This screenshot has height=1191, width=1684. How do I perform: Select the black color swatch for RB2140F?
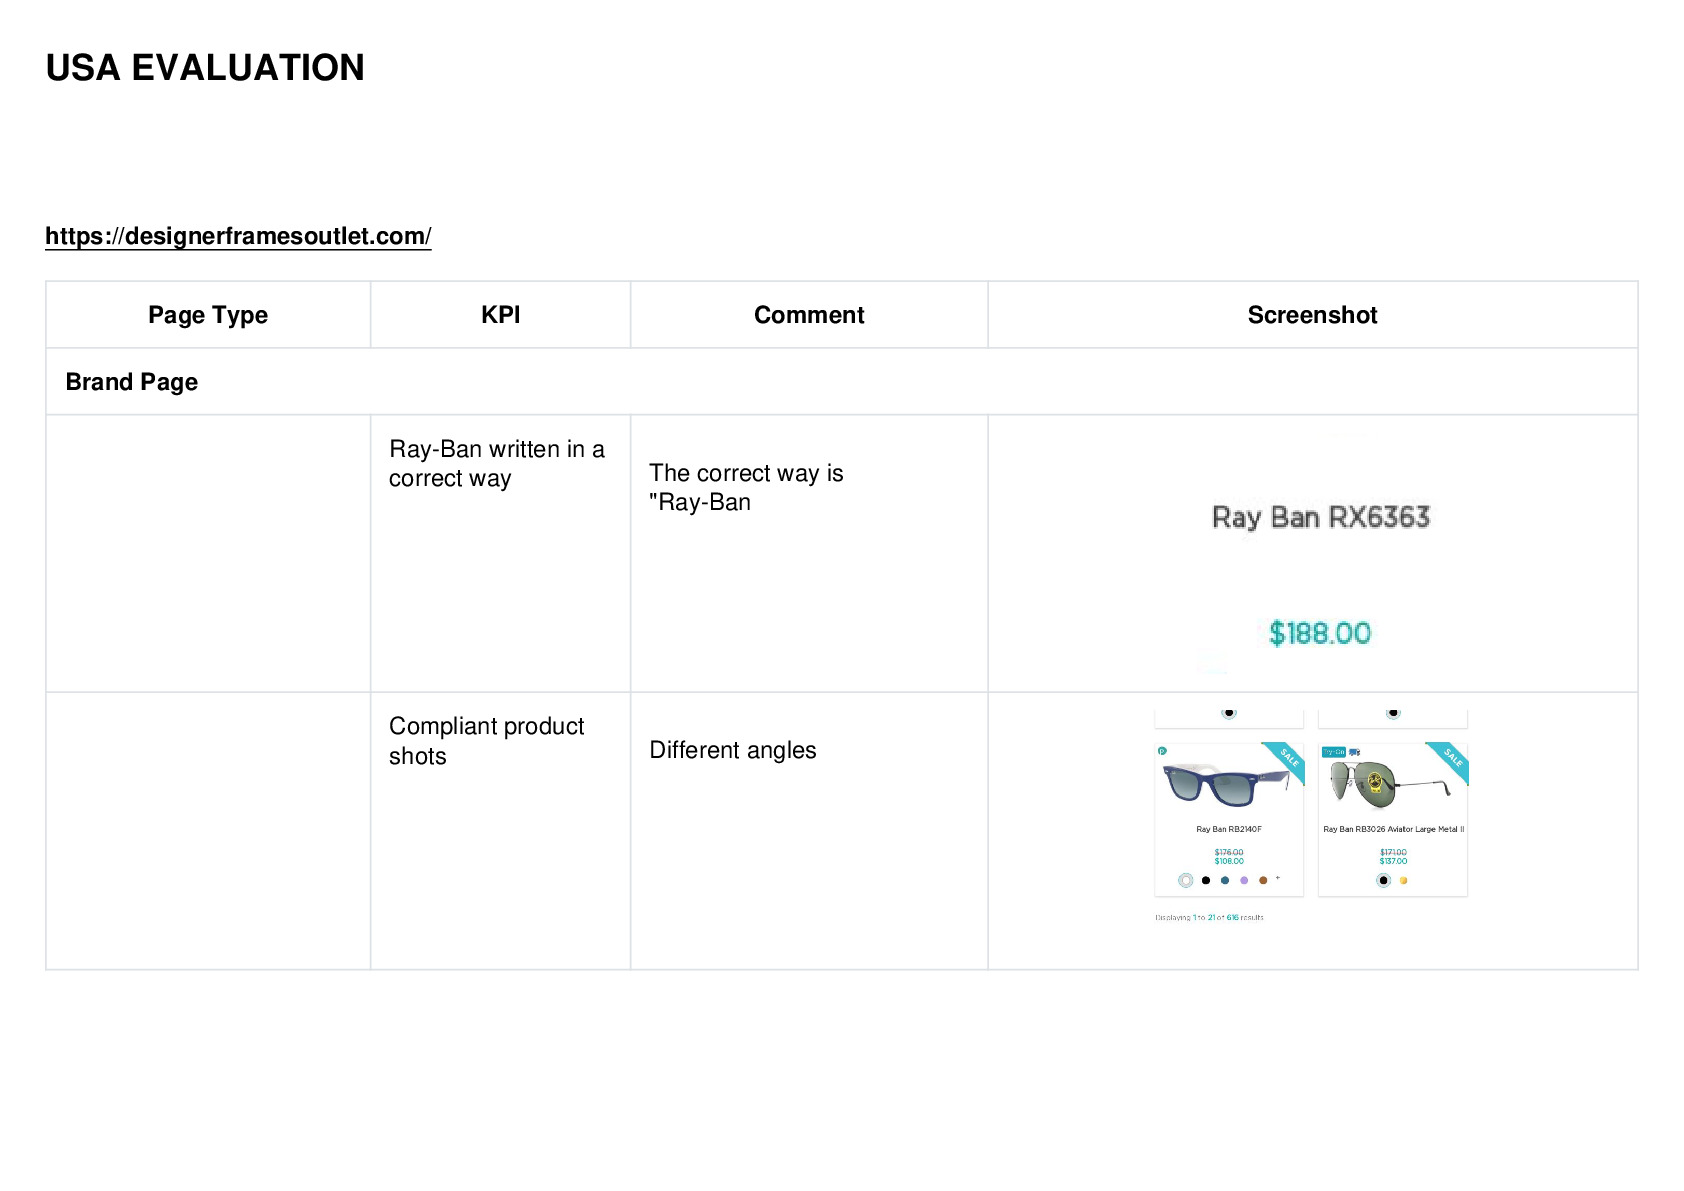click(x=1206, y=880)
